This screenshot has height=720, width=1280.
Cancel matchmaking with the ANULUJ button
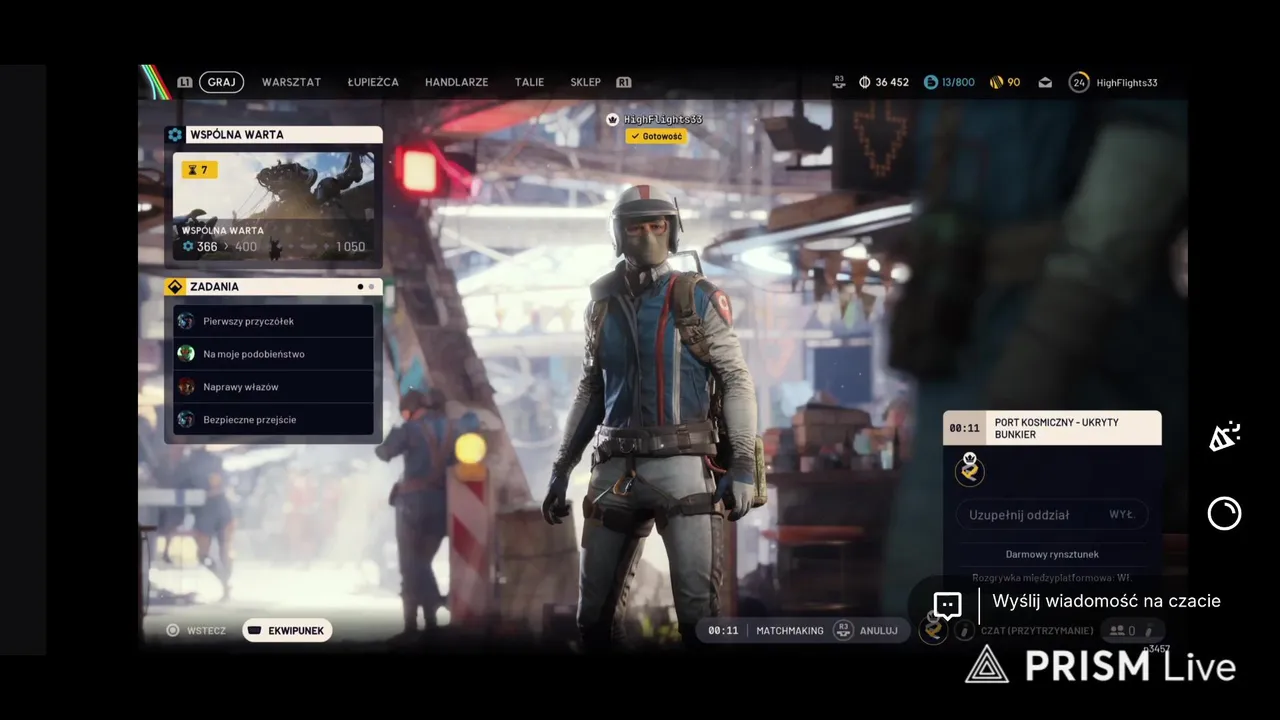tap(879, 630)
